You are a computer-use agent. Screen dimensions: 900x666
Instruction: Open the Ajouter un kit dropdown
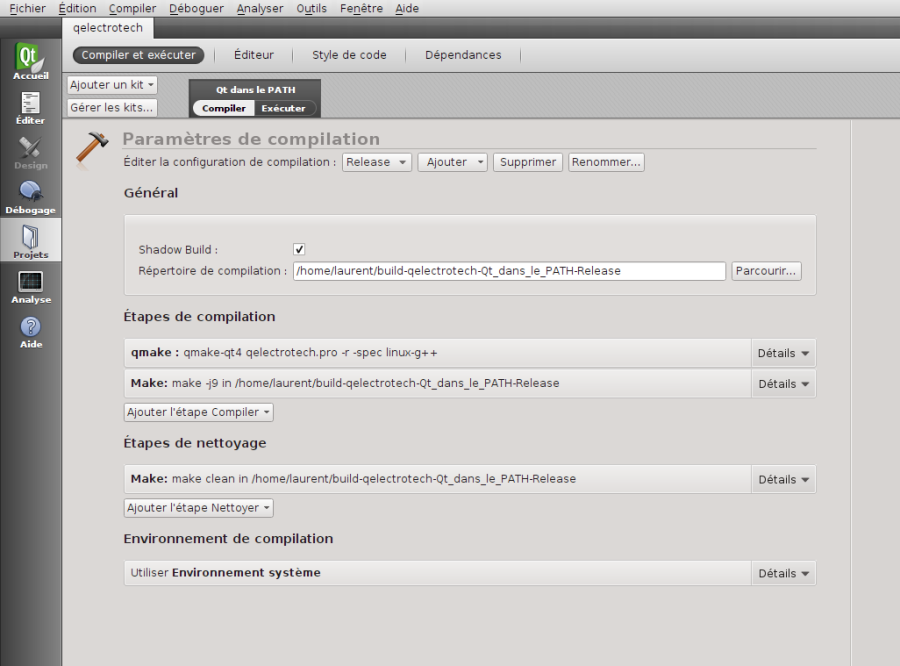[112, 85]
